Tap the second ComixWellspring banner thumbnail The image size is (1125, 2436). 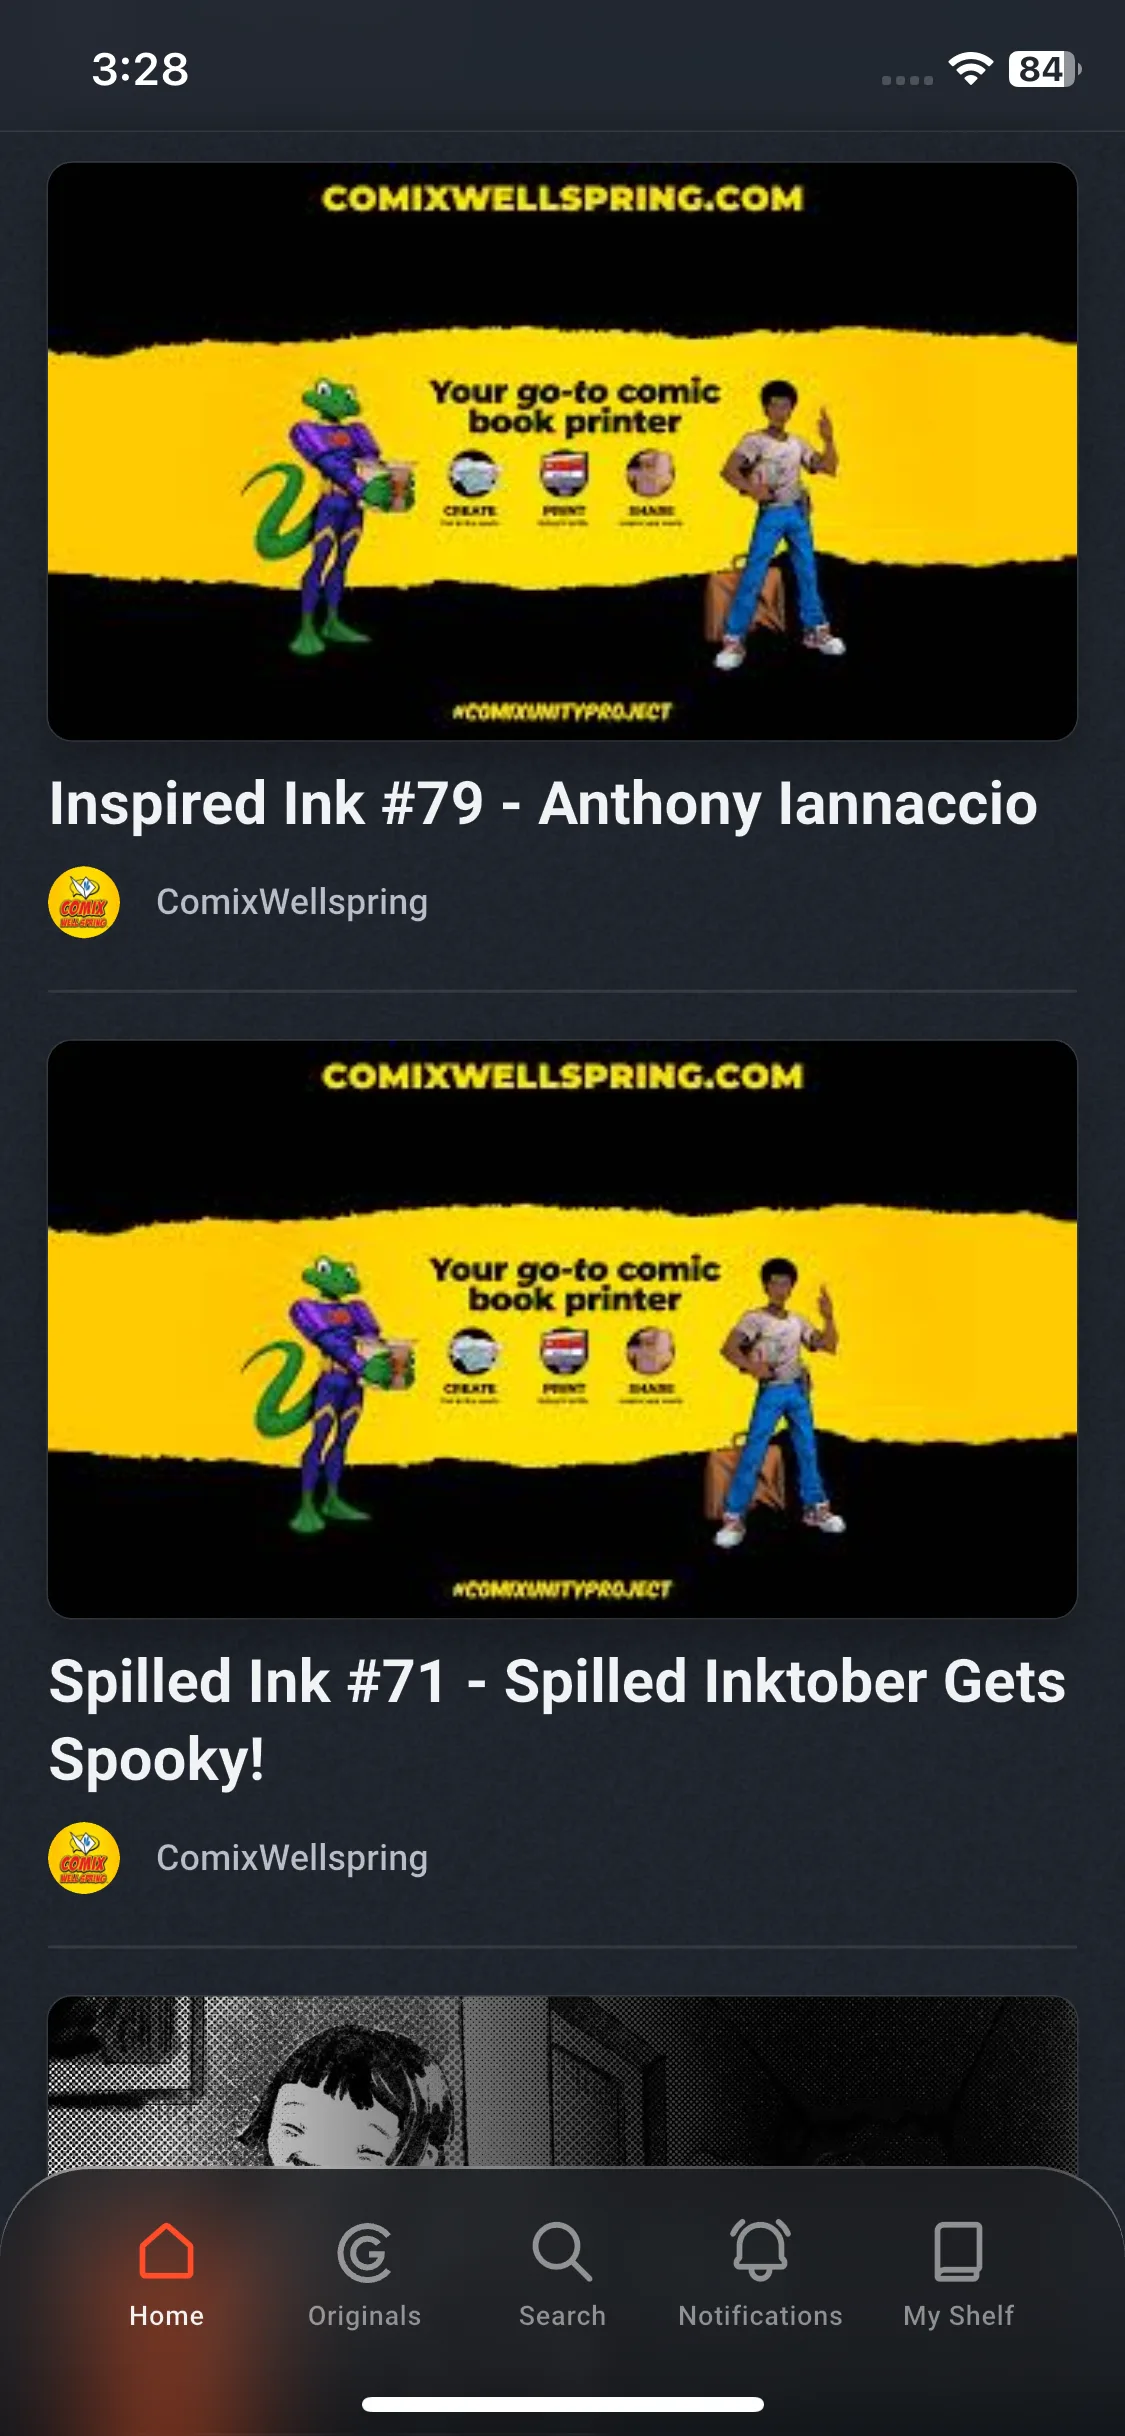click(562, 1329)
